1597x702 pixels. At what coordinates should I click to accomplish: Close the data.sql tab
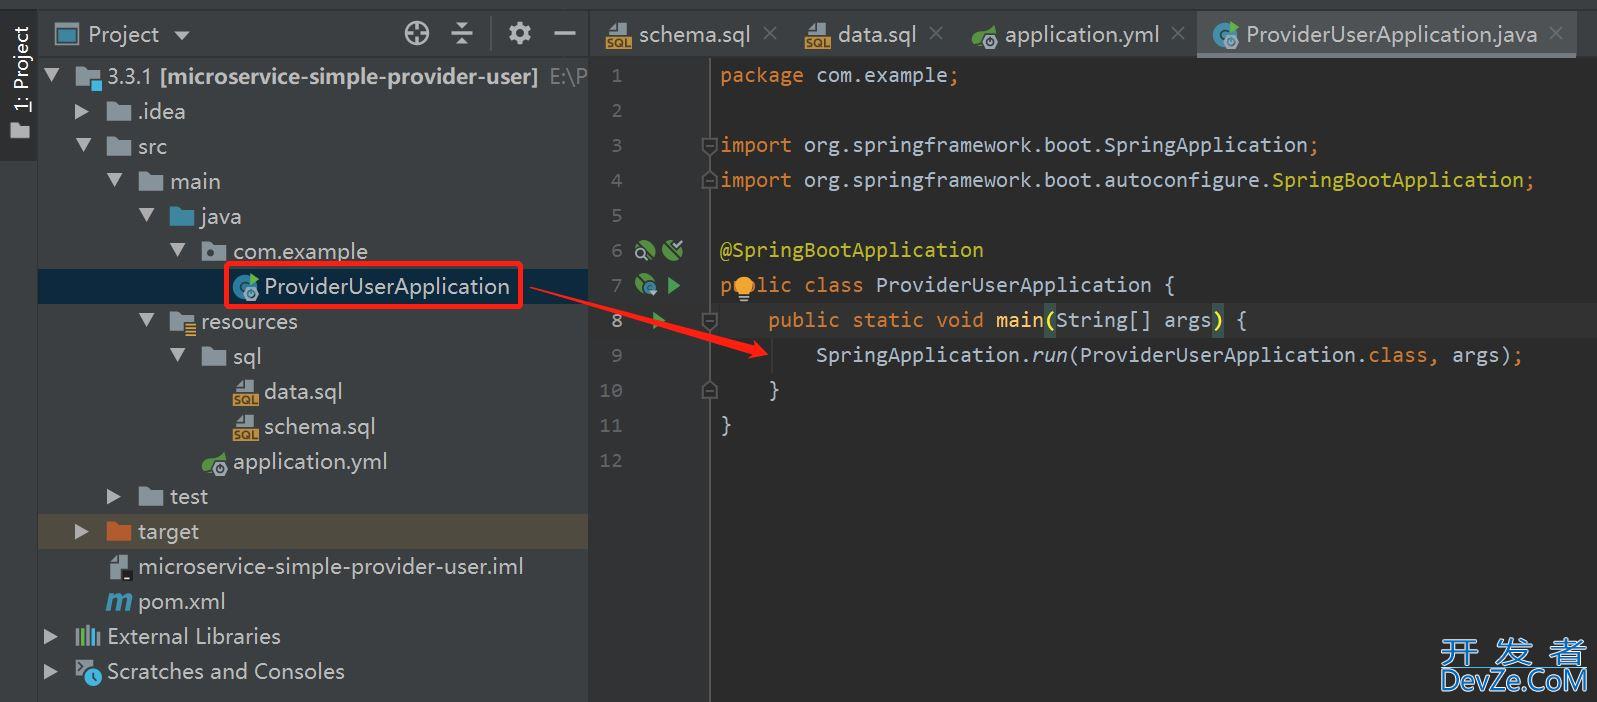936,33
